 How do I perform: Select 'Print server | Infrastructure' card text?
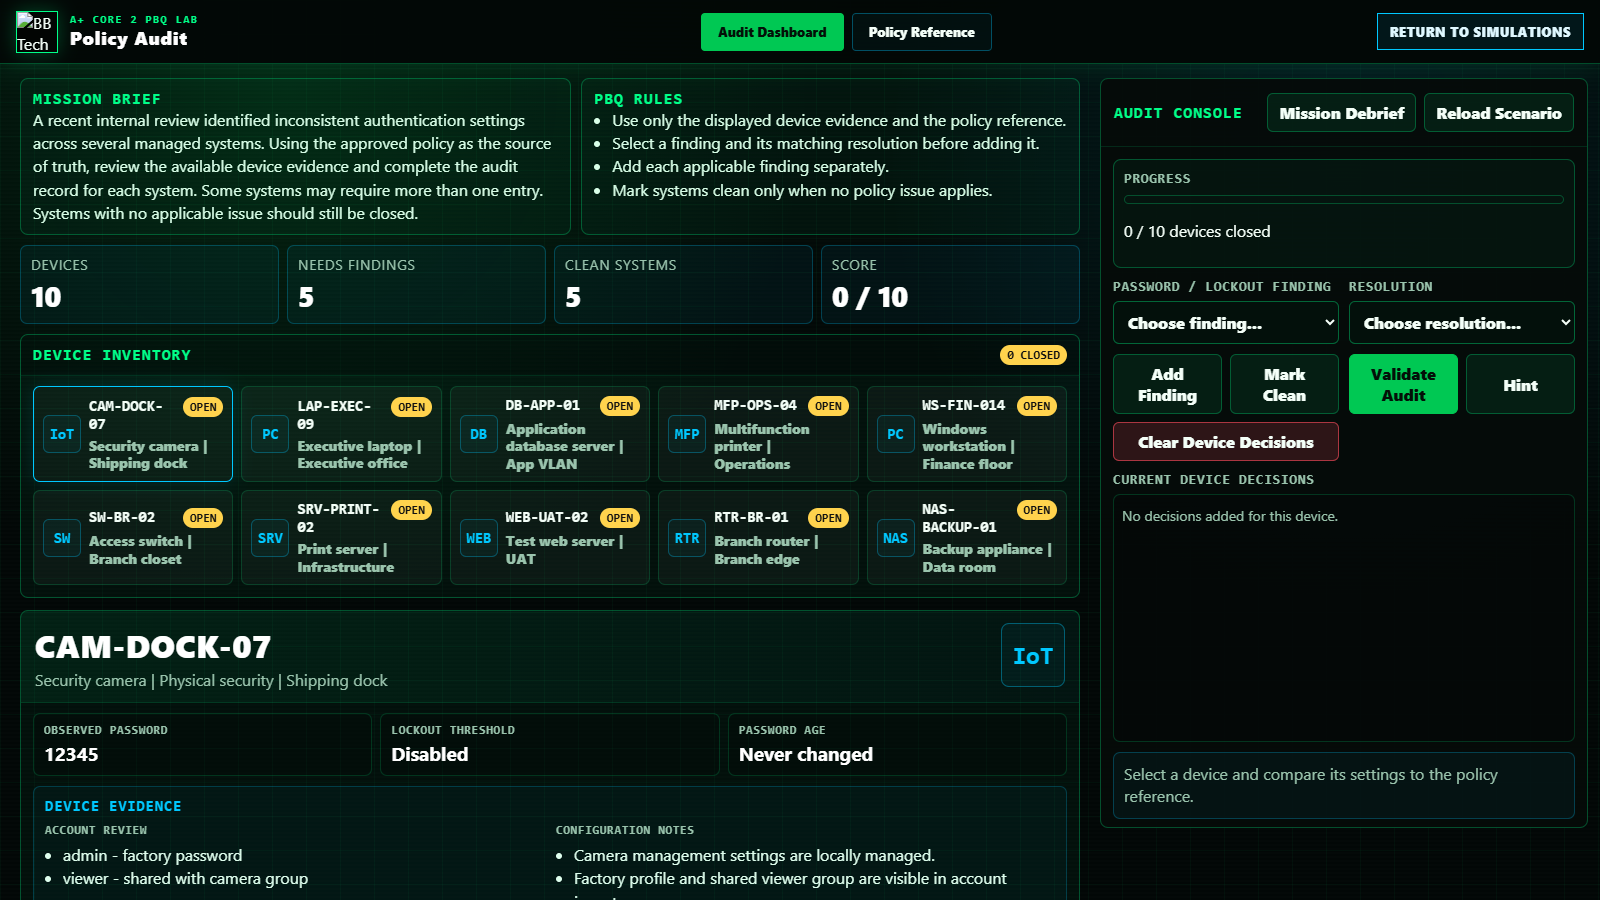345,558
